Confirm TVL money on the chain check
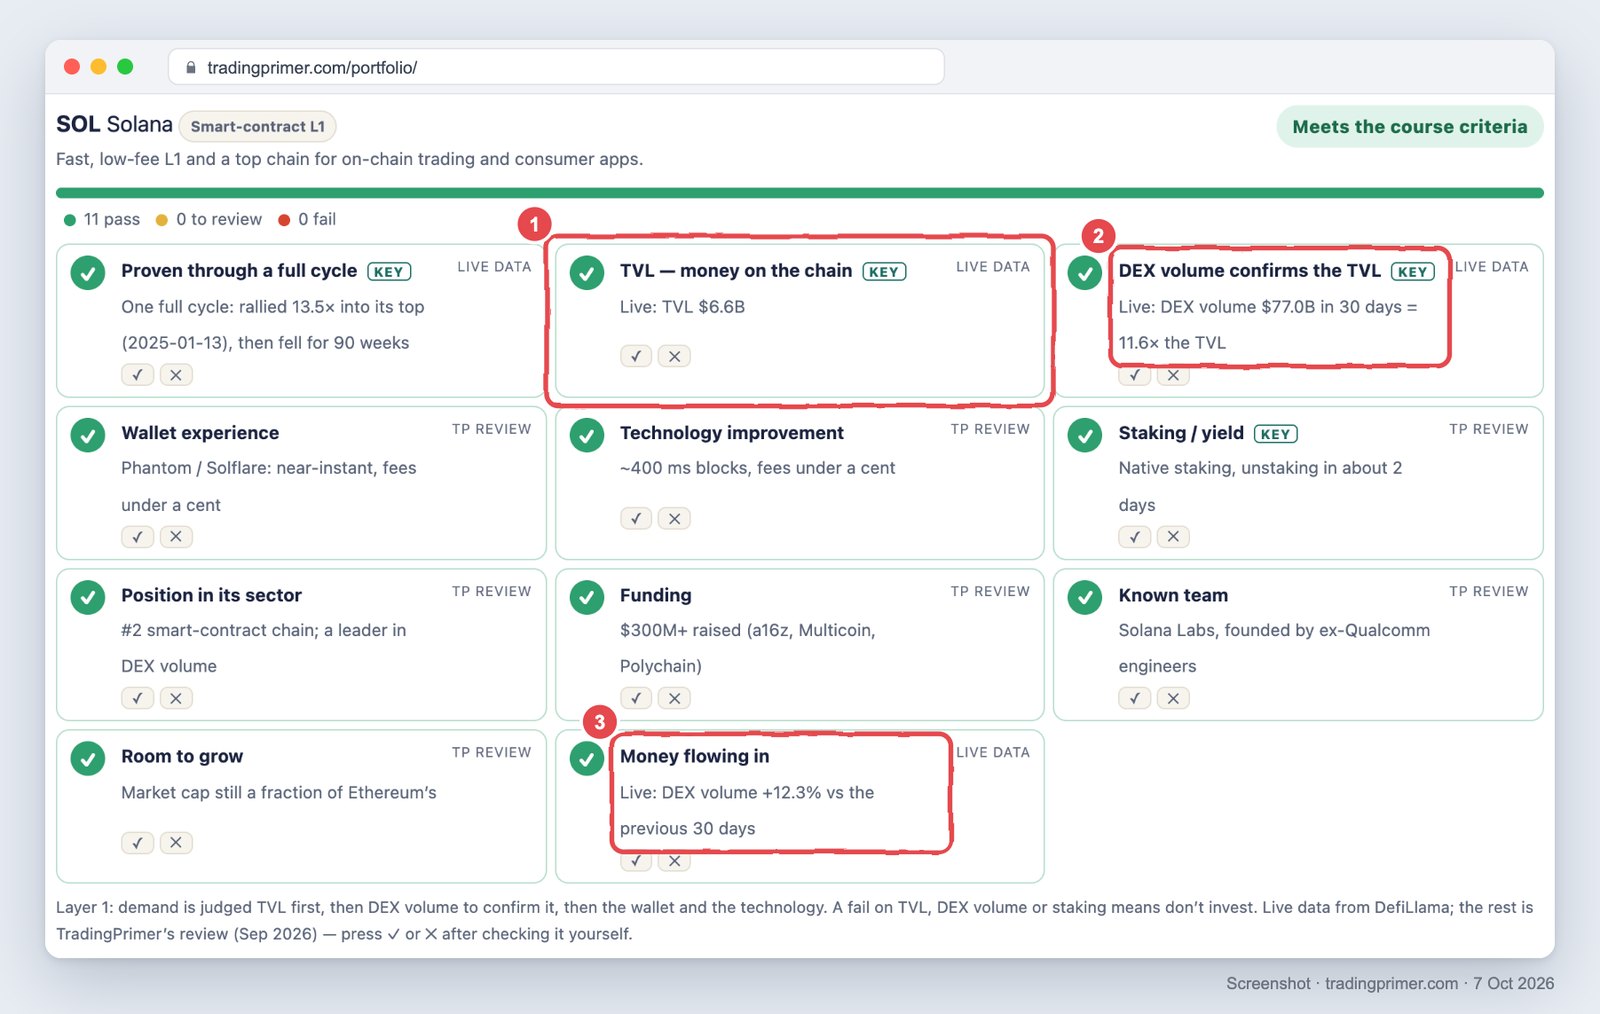 [636, 356]
